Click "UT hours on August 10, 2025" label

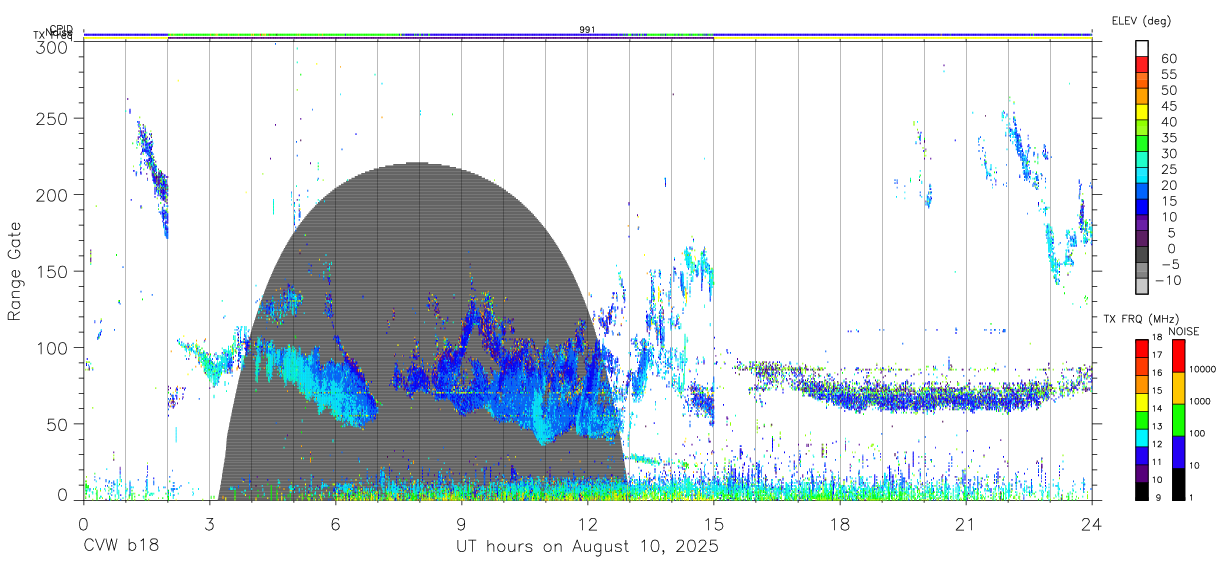tap(587, 547)
